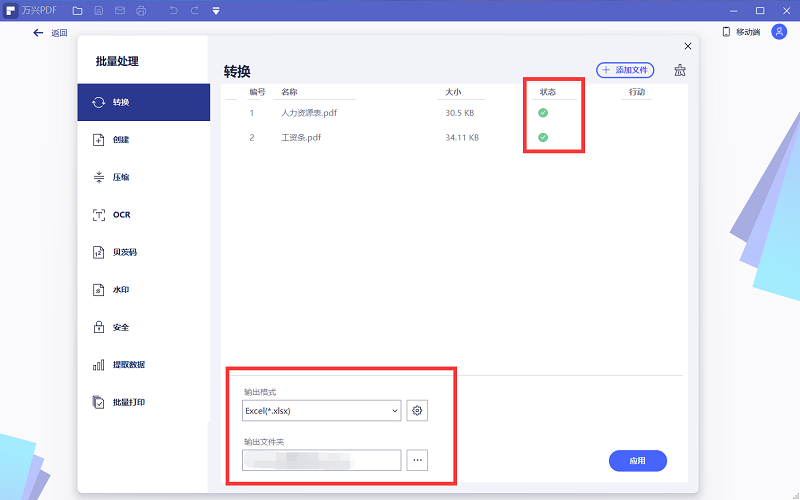This screenshot has width=800, height=500.
Task: Click the open folder icon in title bar
Action: [x=77, y=11]
